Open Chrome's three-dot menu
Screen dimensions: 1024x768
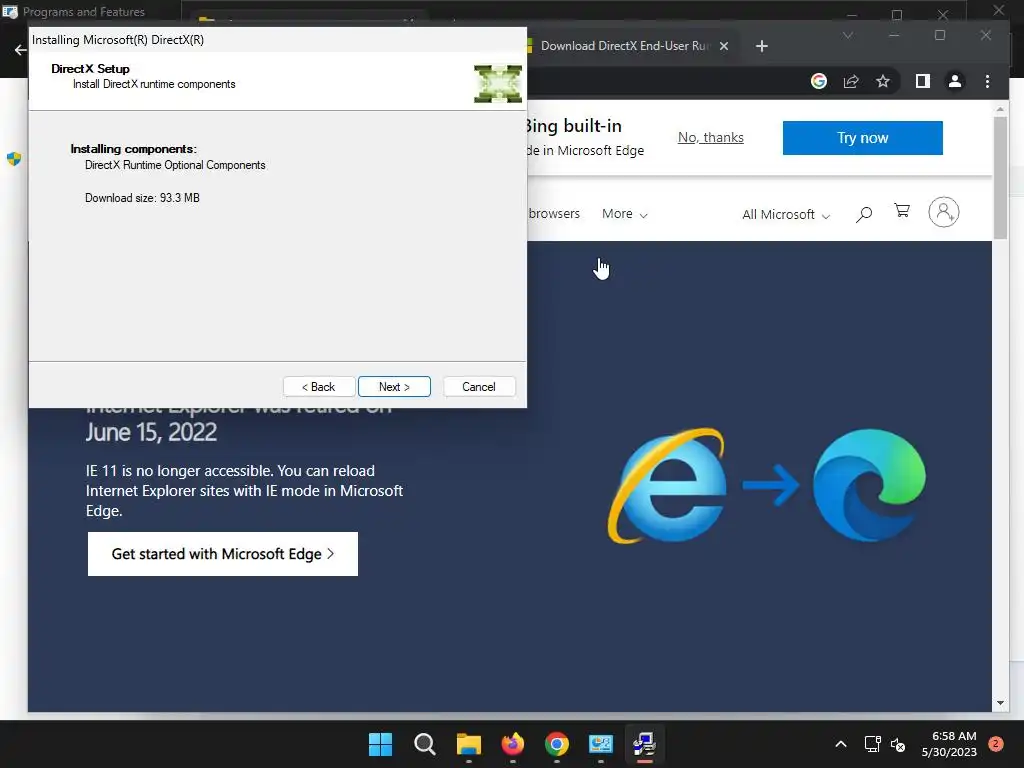click(987, 81)
